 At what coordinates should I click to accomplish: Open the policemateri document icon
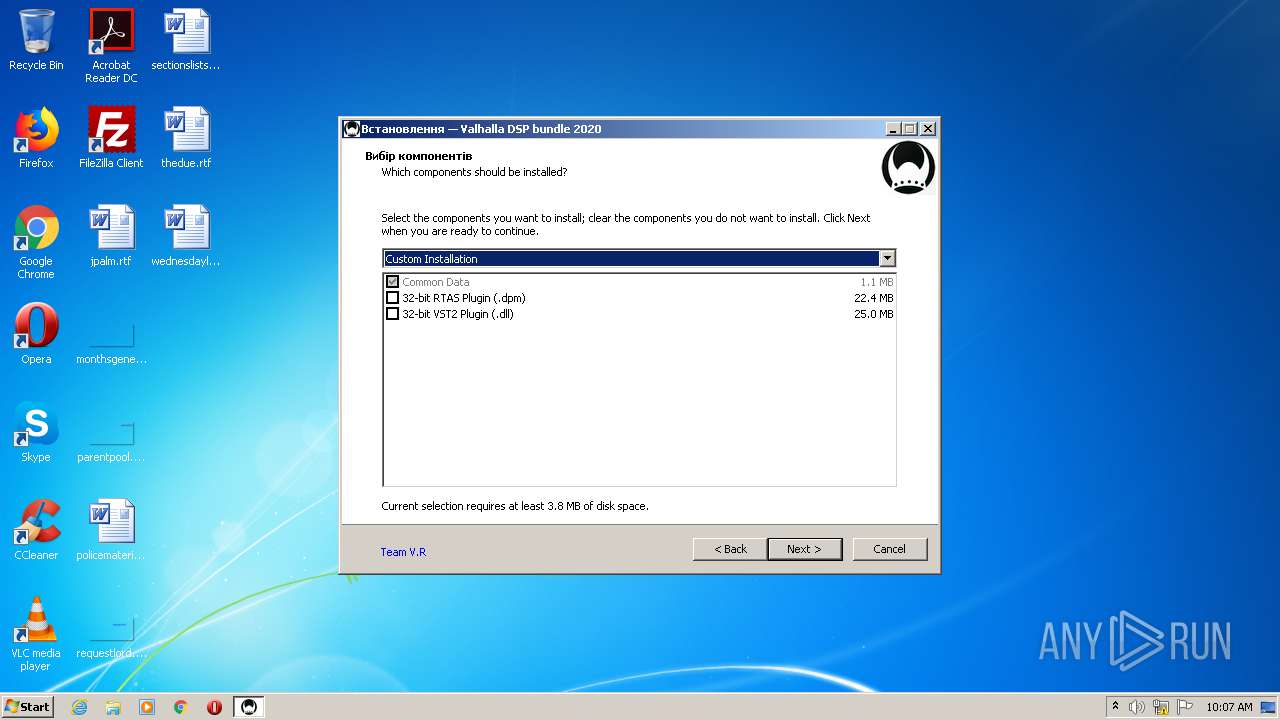point(111,530)
